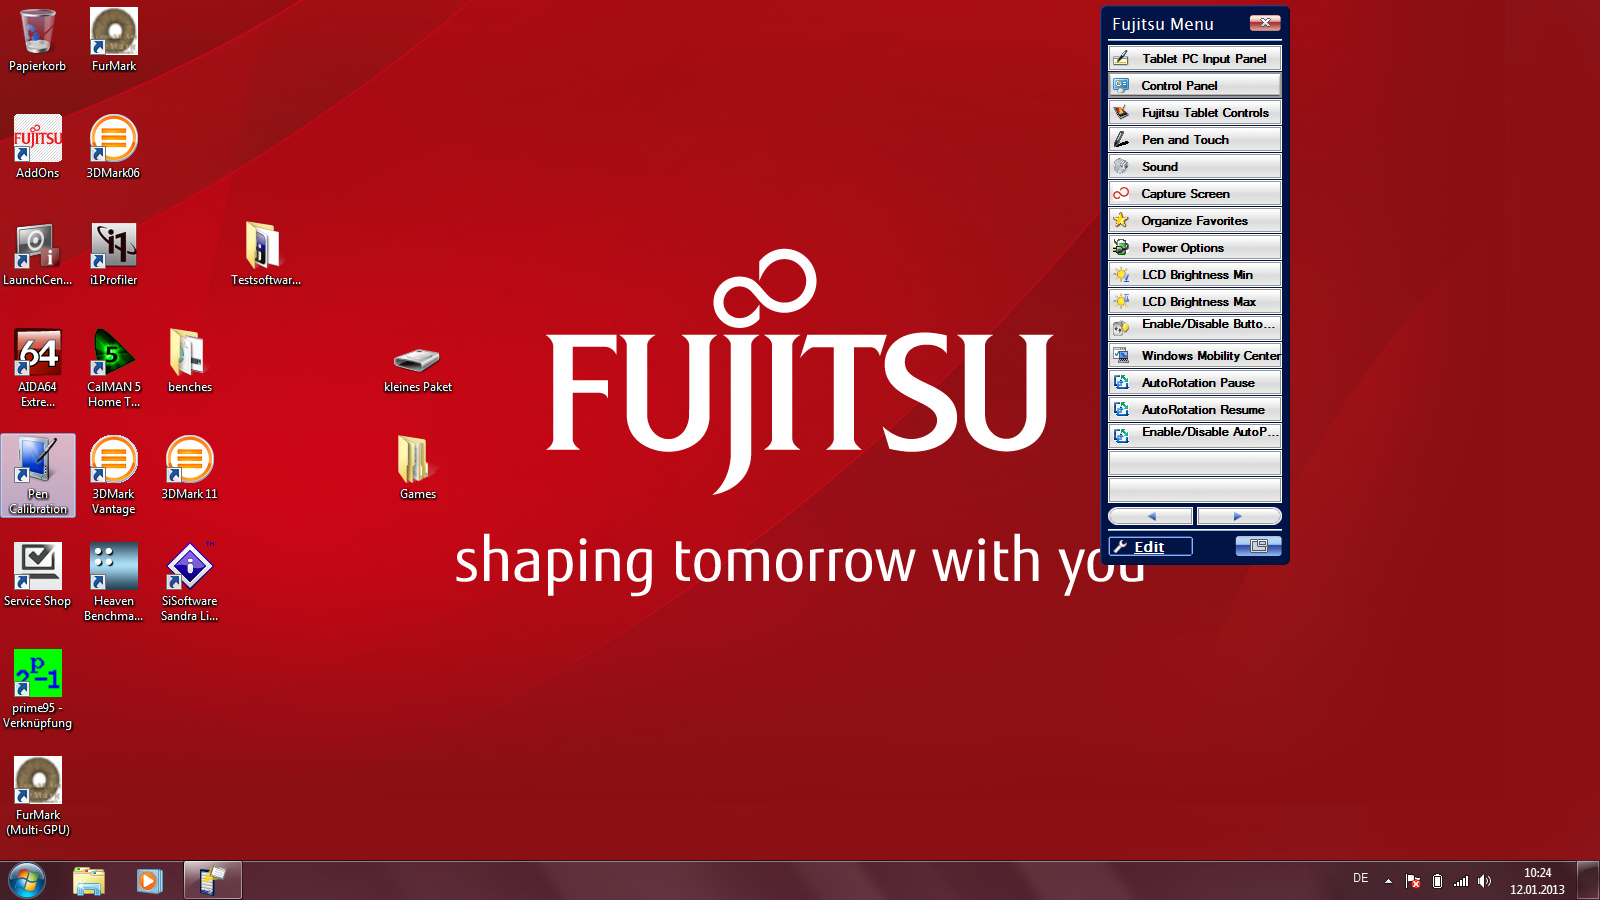This screenshot has height=900, width=1600.
Task: Open Tablet PC Input Panel in Fujitsu Menu
Action: click(1195, 58)
